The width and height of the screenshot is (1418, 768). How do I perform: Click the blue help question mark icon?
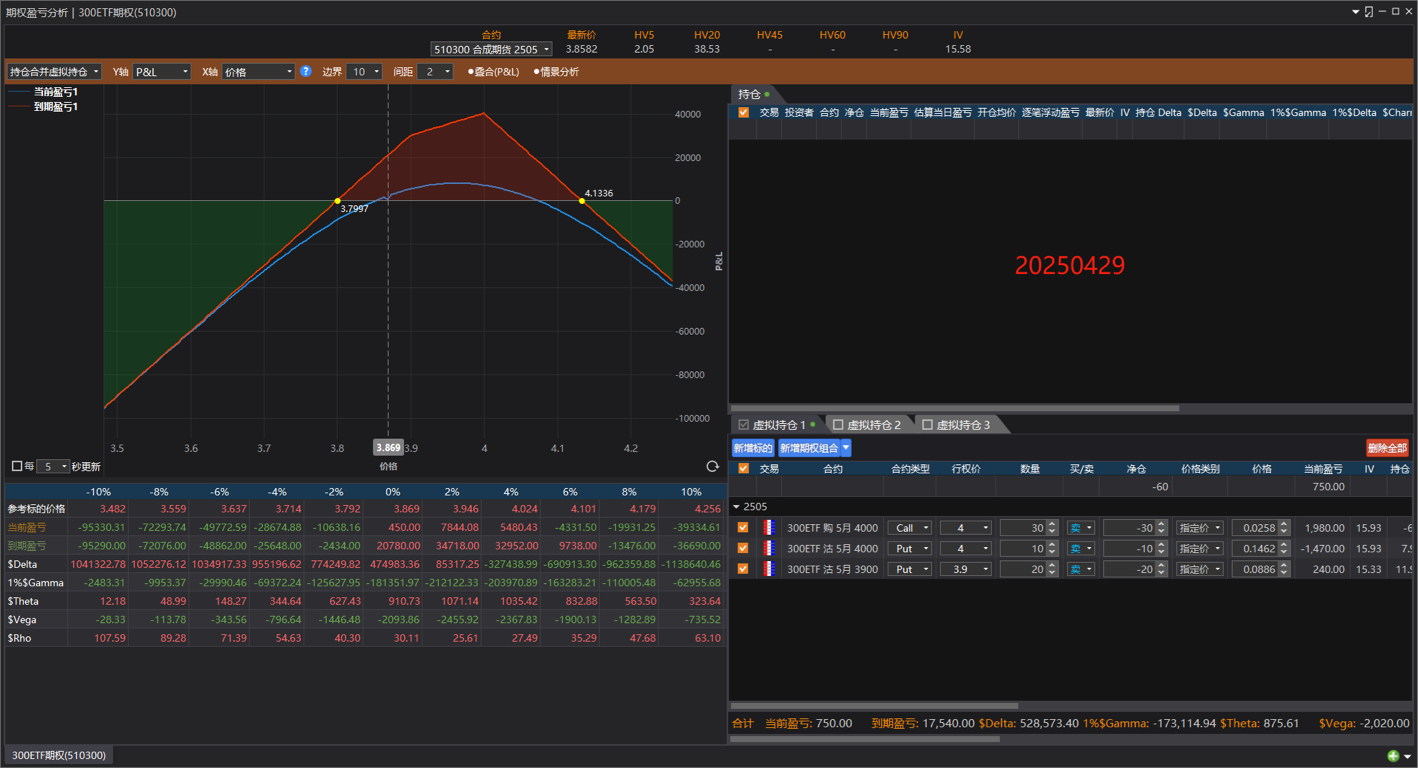coord(306,72)
